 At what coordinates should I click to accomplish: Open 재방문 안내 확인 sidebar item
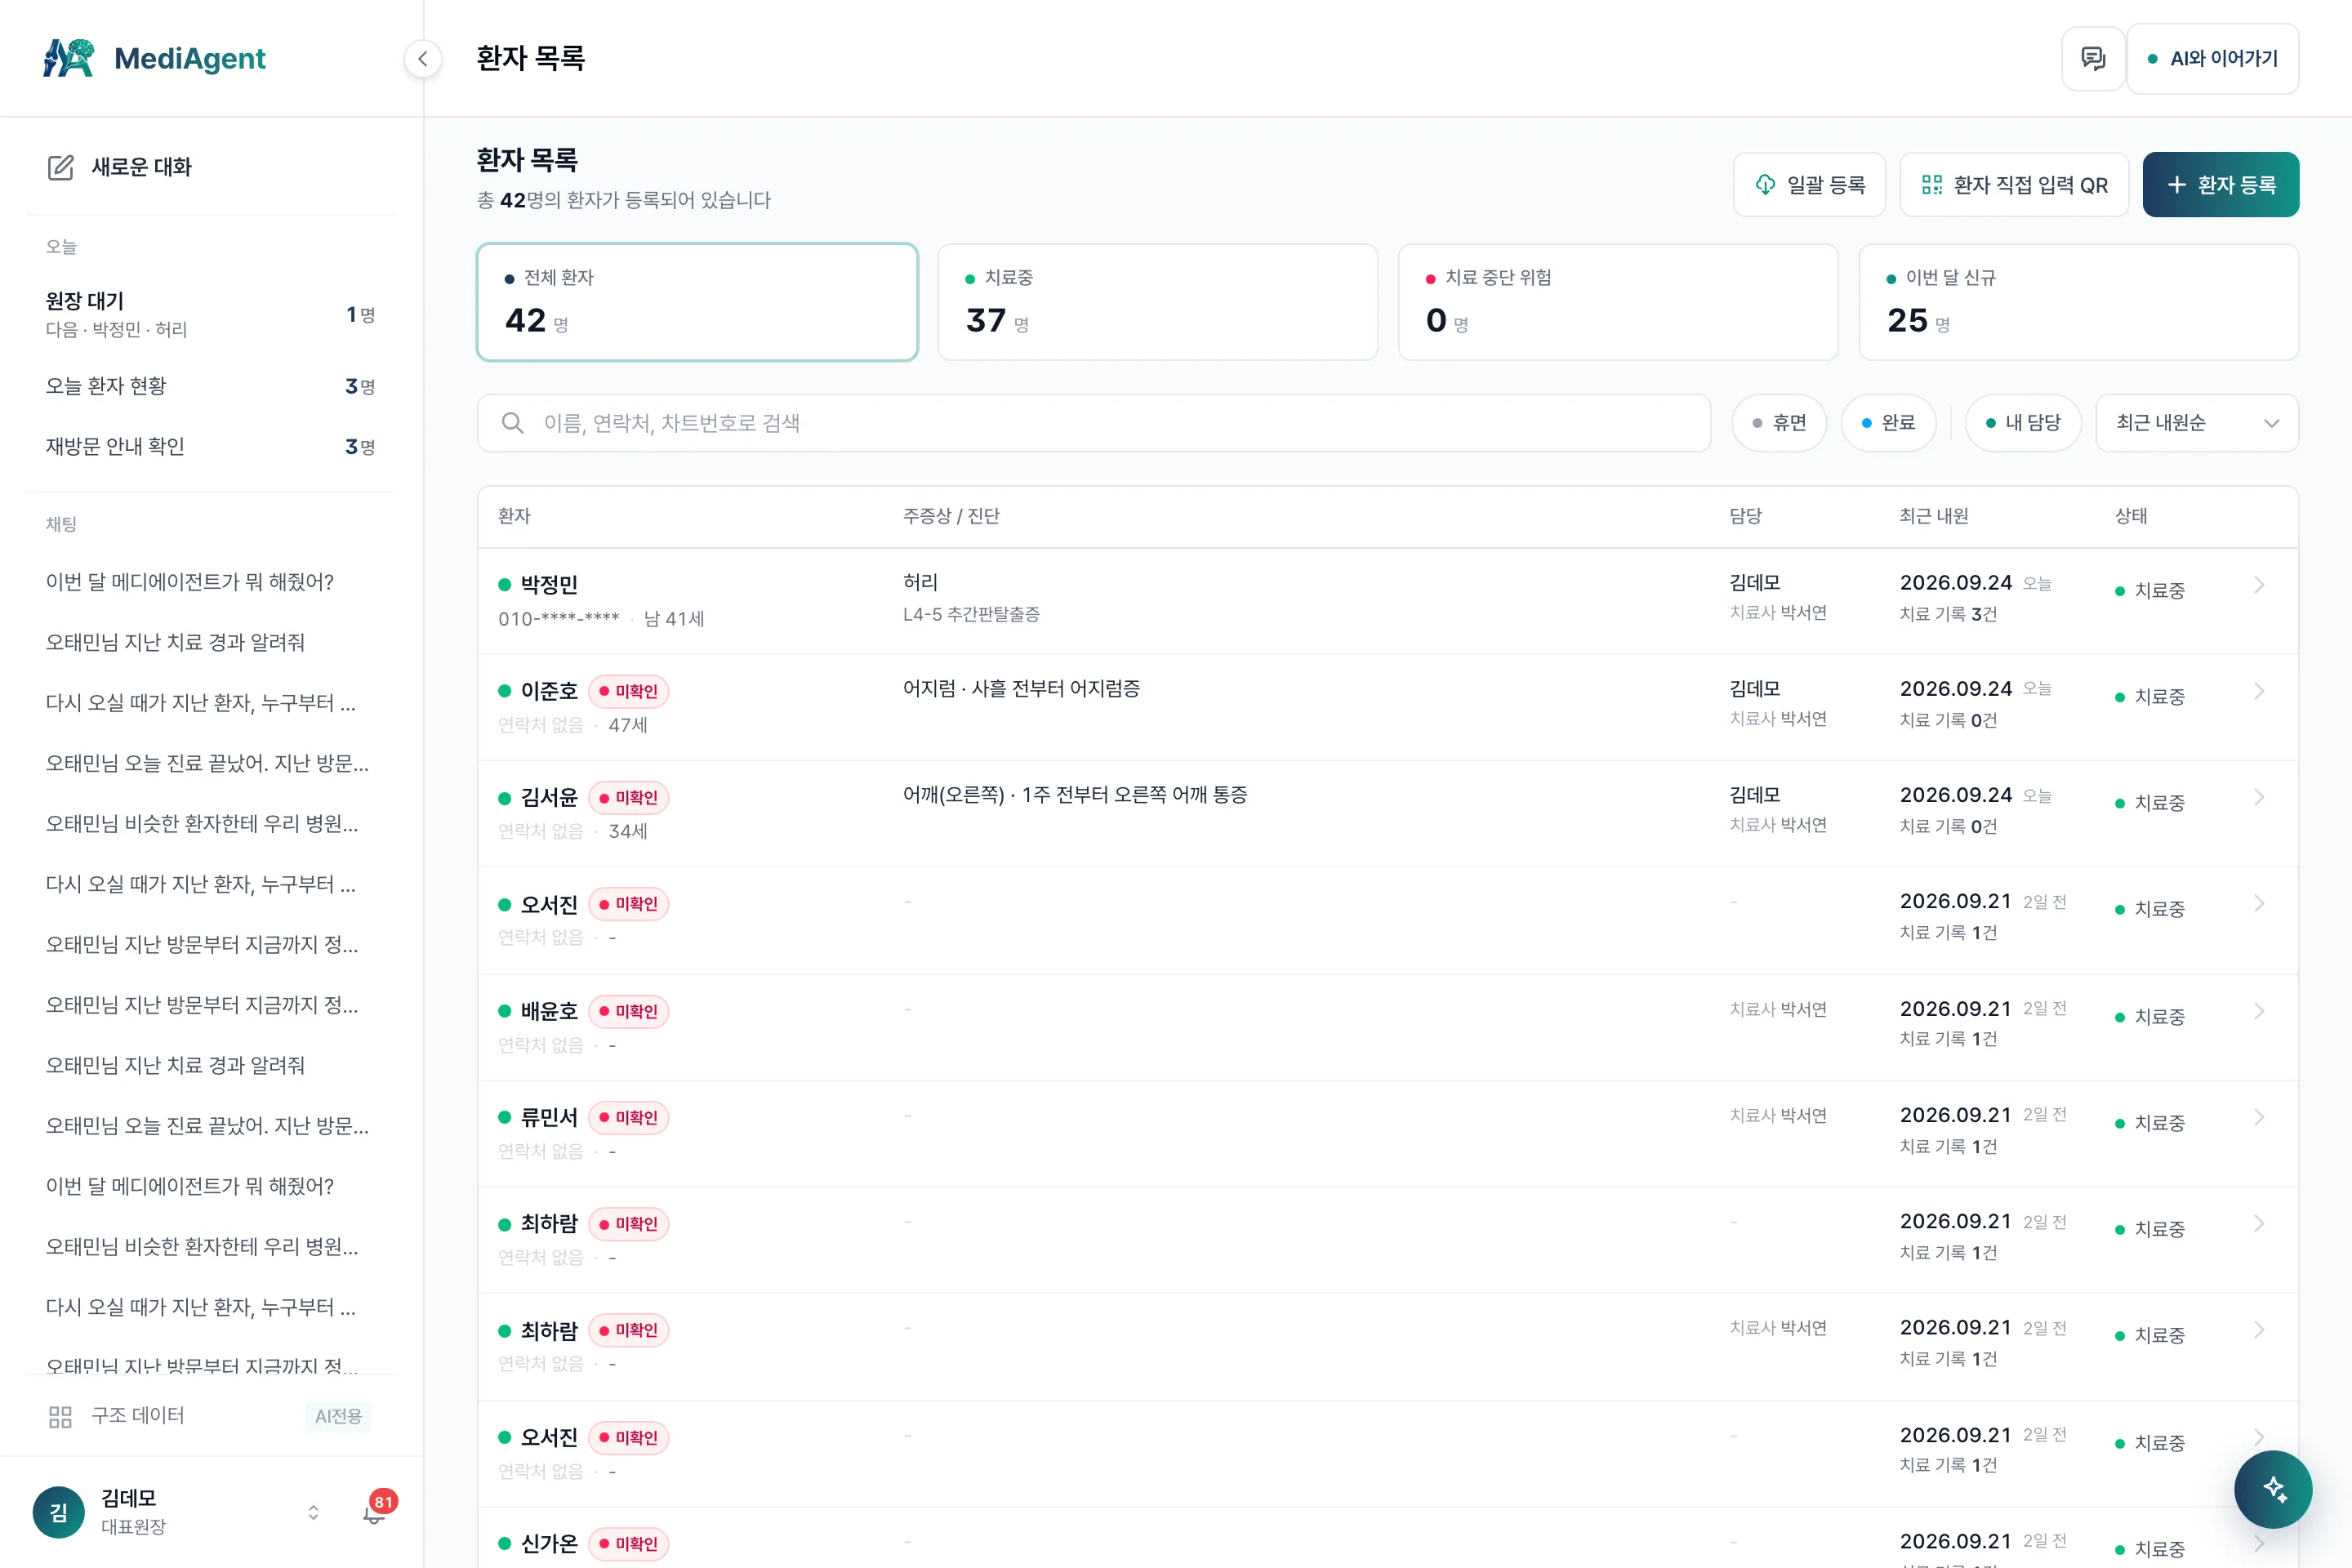click(211, 446)
